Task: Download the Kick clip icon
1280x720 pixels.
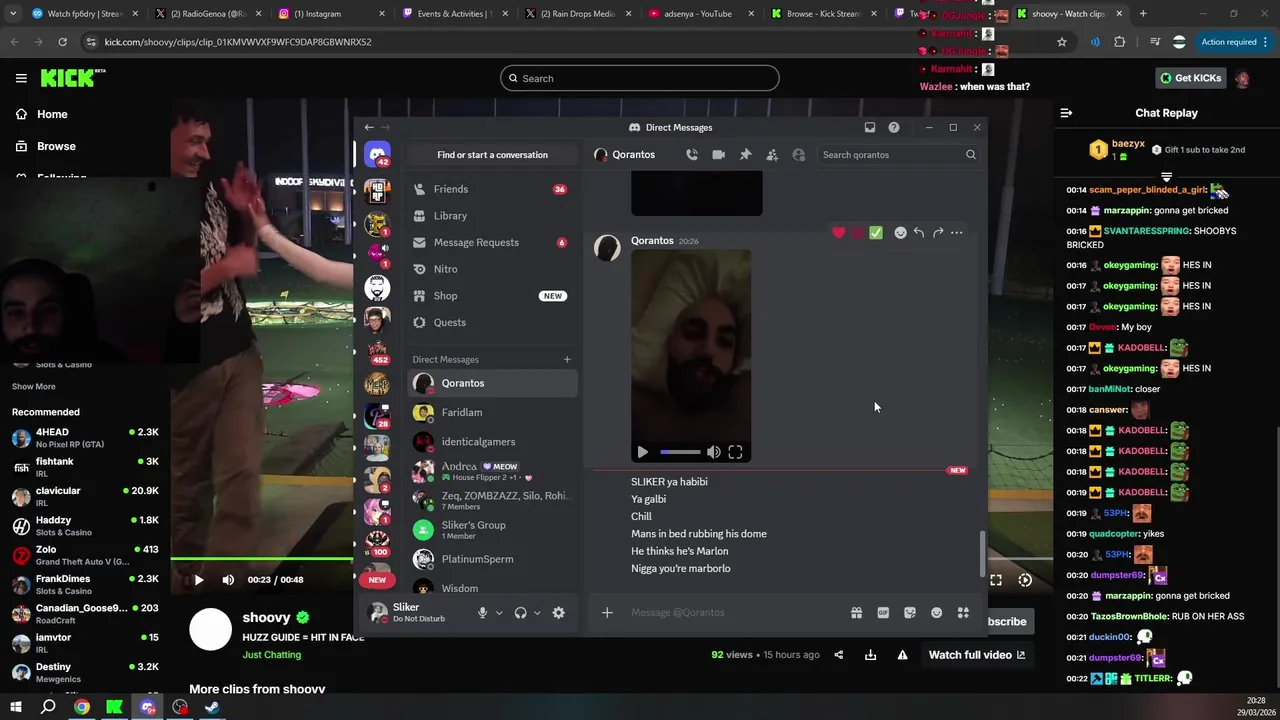Action: pyautogui.click(x=871, y=655)
